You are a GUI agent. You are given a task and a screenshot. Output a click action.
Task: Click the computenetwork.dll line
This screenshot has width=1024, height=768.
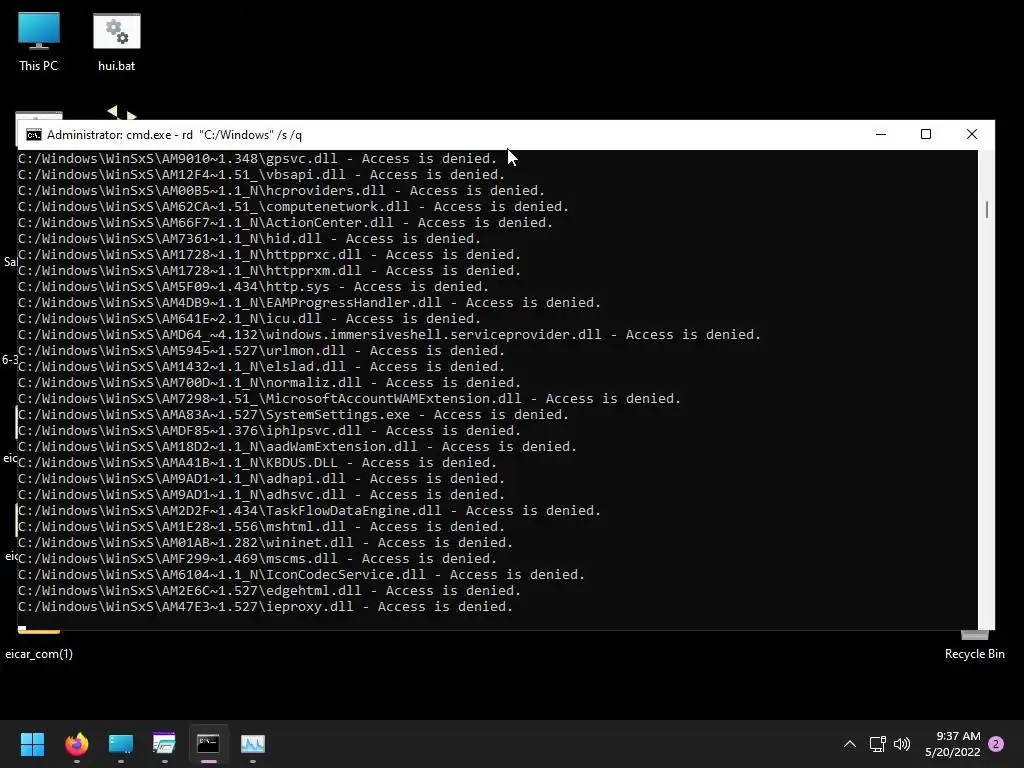tap(293, 206)
